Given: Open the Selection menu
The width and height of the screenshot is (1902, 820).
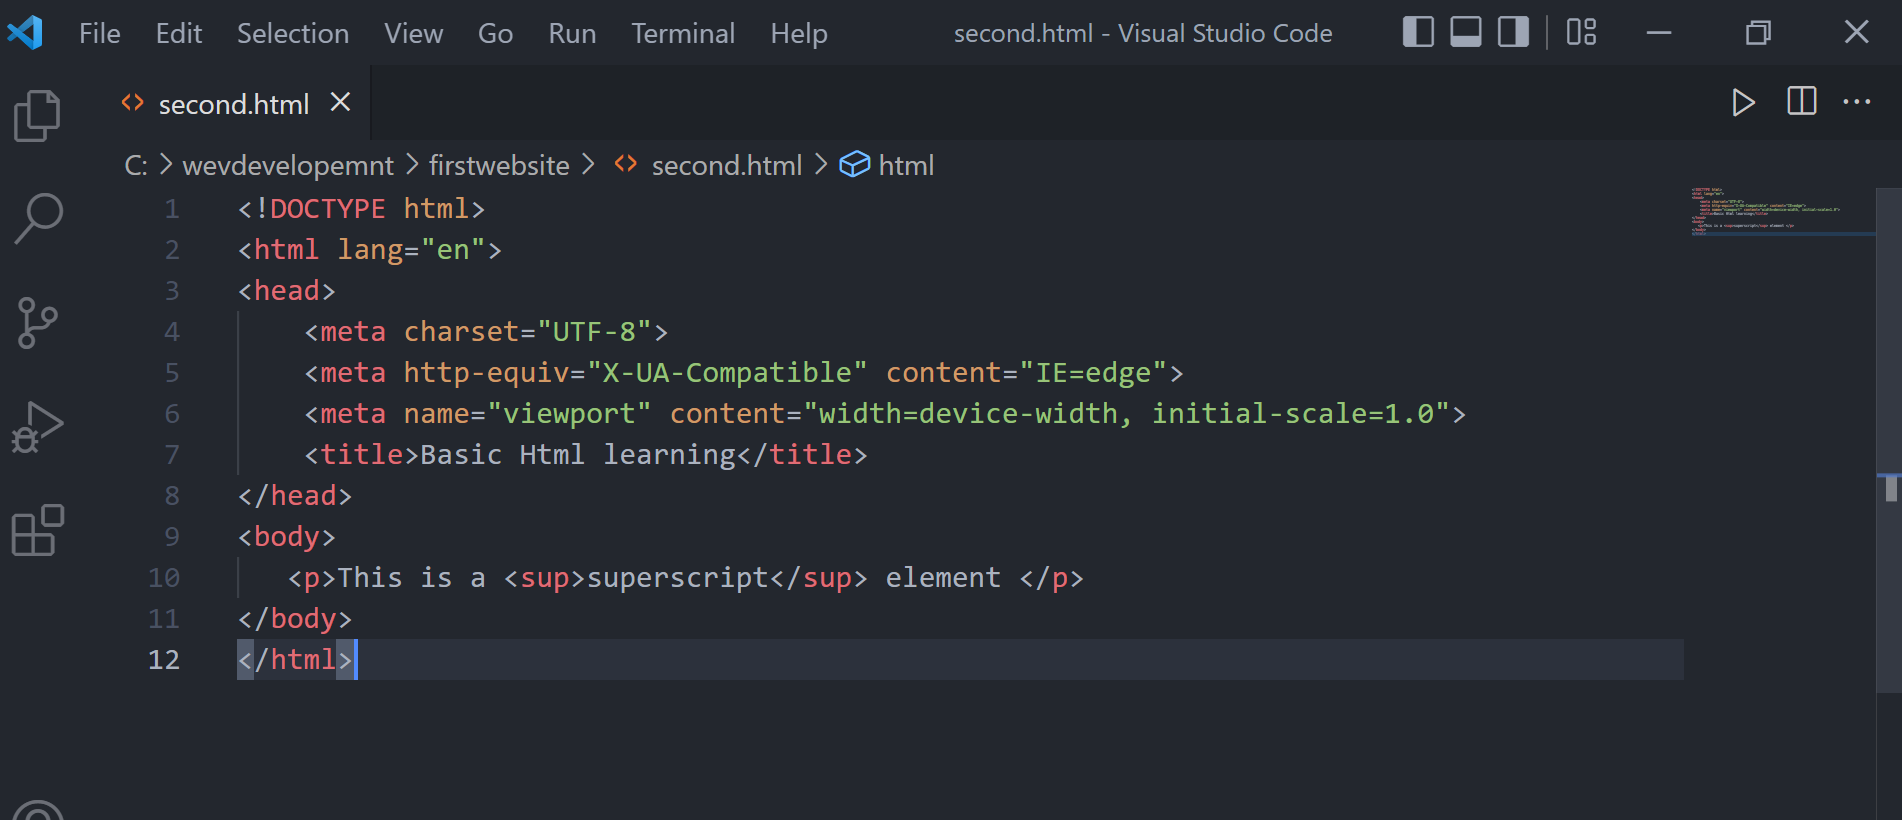Looking at the screenshot, I should click(x=293, y=33).
